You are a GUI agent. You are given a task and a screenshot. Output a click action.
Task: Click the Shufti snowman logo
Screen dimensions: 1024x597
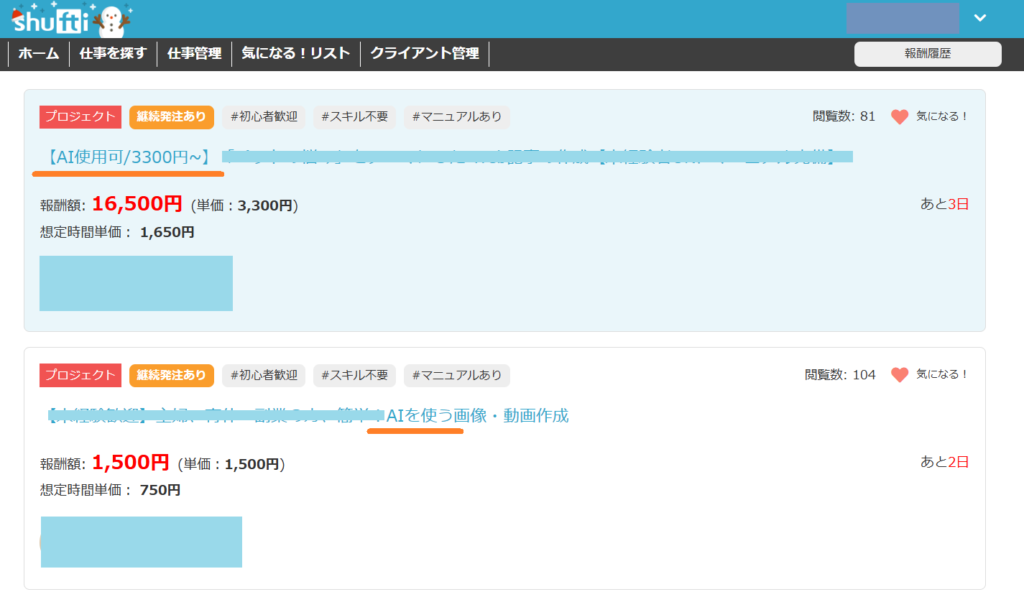point(72,18)
